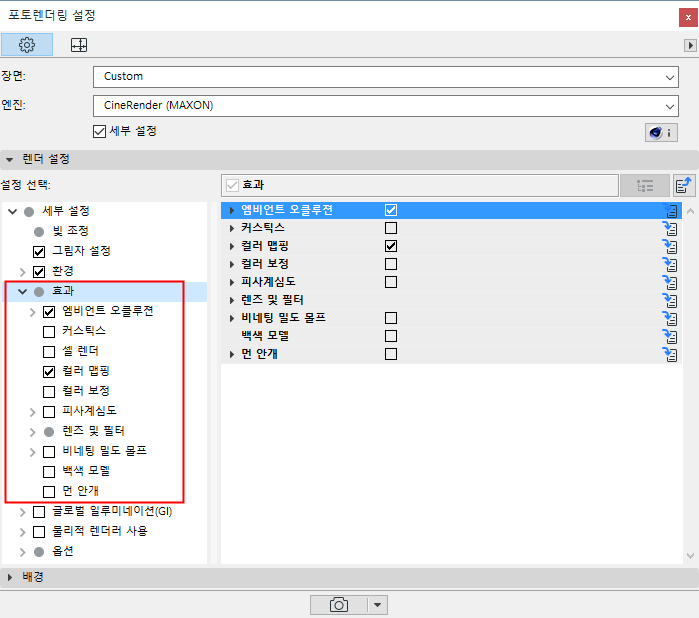The height and width of the screenshot is (618, 699).
Task: Open the 장면 Custom dropdown
Action: pyautogui.click(x=386, y=77)
